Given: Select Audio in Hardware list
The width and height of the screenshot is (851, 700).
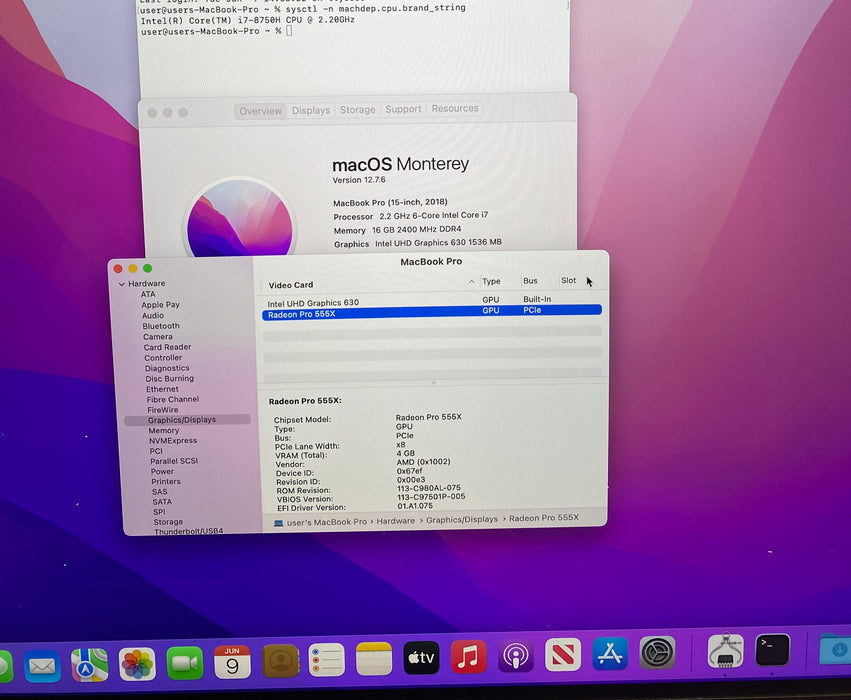Looking at the screenshot, I should click(153, 315).
